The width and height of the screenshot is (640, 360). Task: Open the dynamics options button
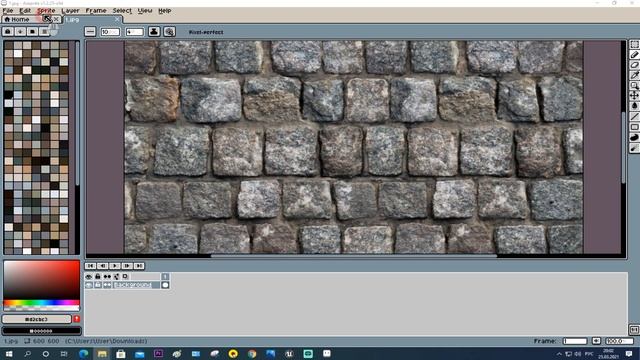(169, 32)
